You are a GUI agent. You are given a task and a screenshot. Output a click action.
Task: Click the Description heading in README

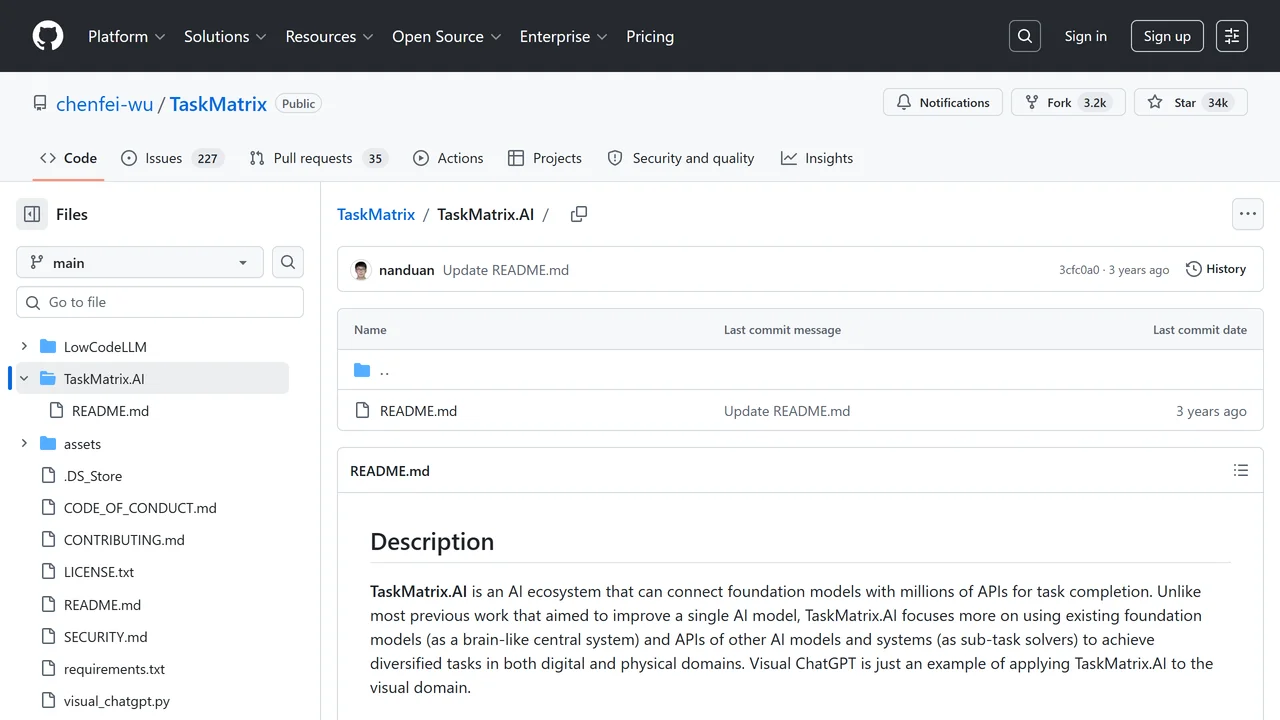coord(432,541)
